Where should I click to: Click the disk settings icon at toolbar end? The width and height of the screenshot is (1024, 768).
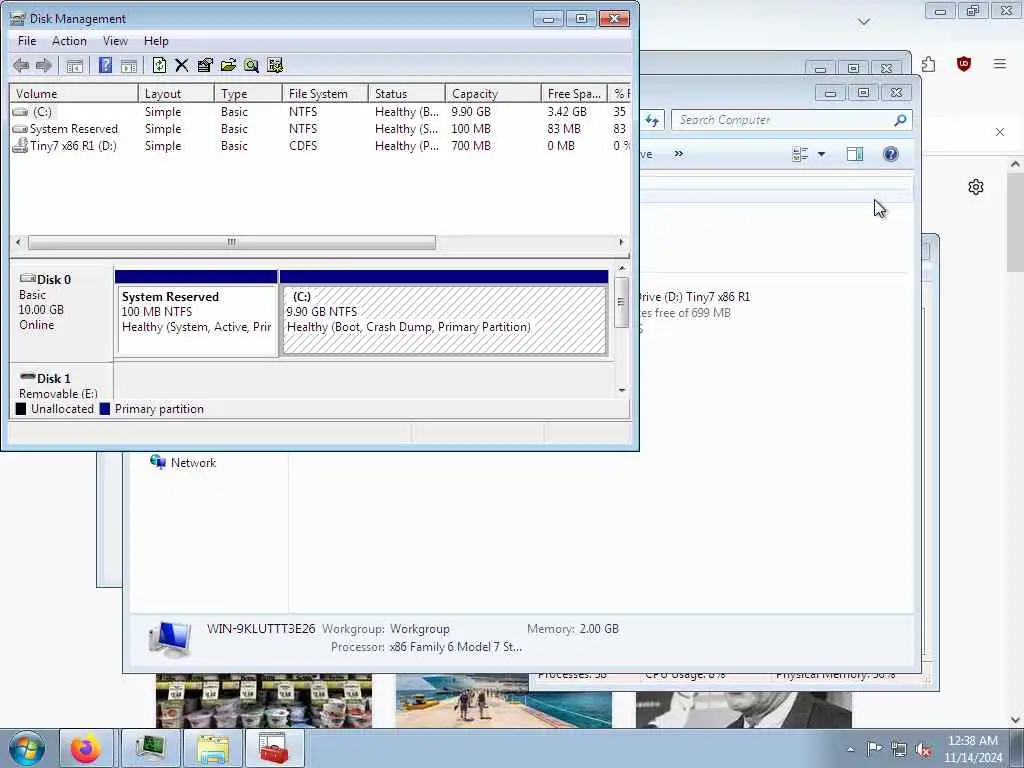[275, 65]
